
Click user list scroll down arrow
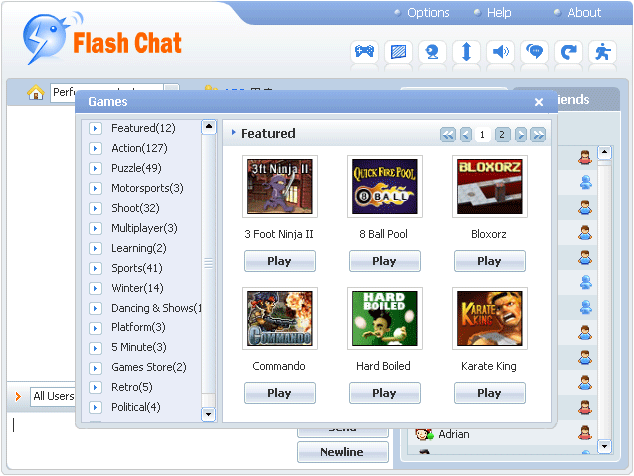pyautogui.click(x=604, y=446)
